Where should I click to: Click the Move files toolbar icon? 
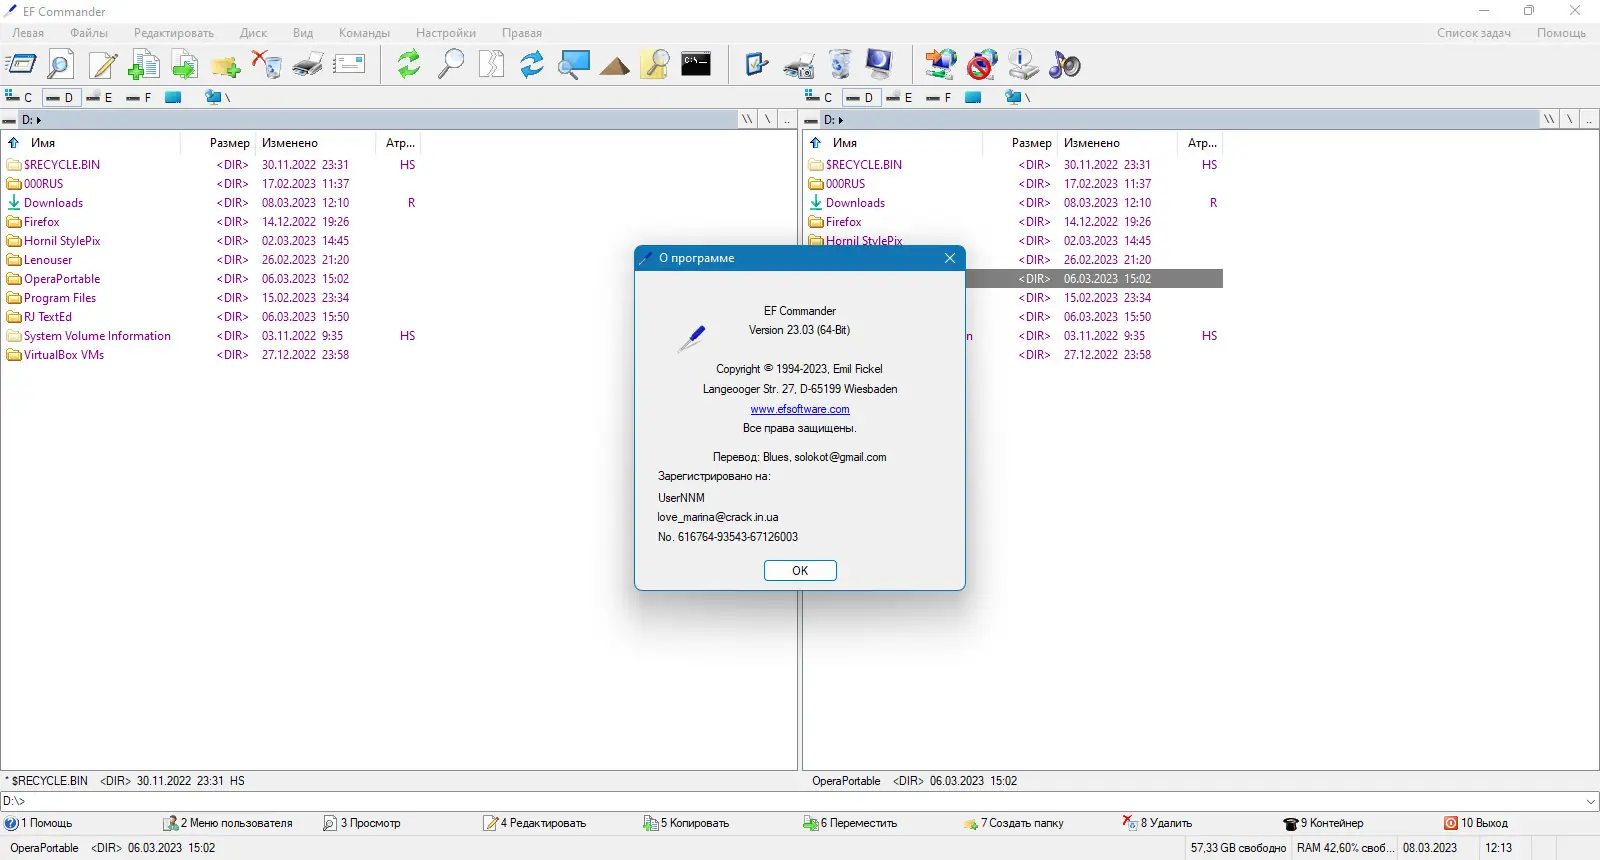click(x=185, y=65)
